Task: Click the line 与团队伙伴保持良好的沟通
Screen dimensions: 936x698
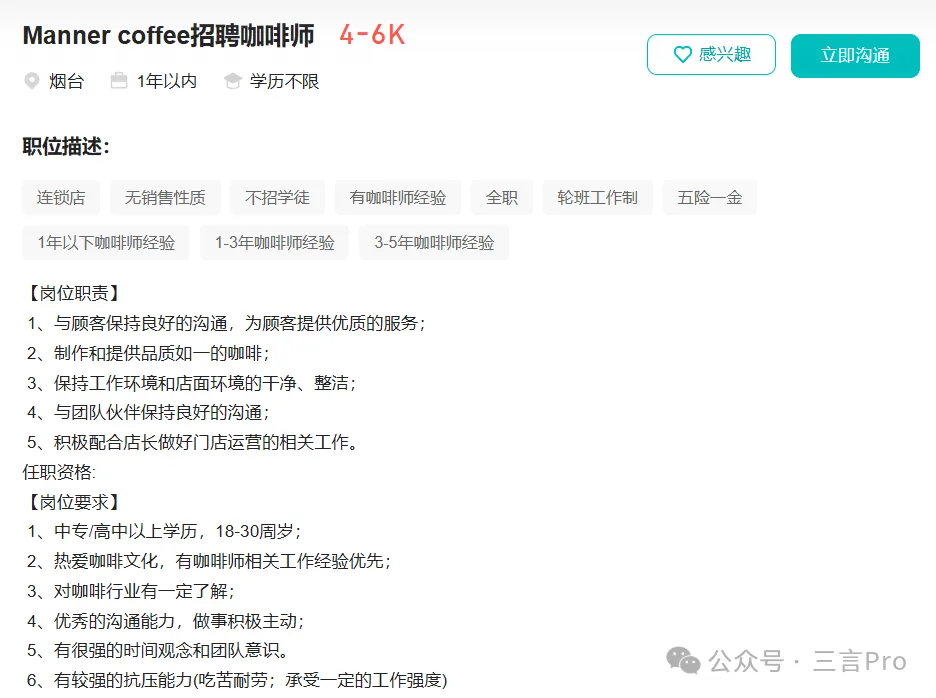Action: 148,413
